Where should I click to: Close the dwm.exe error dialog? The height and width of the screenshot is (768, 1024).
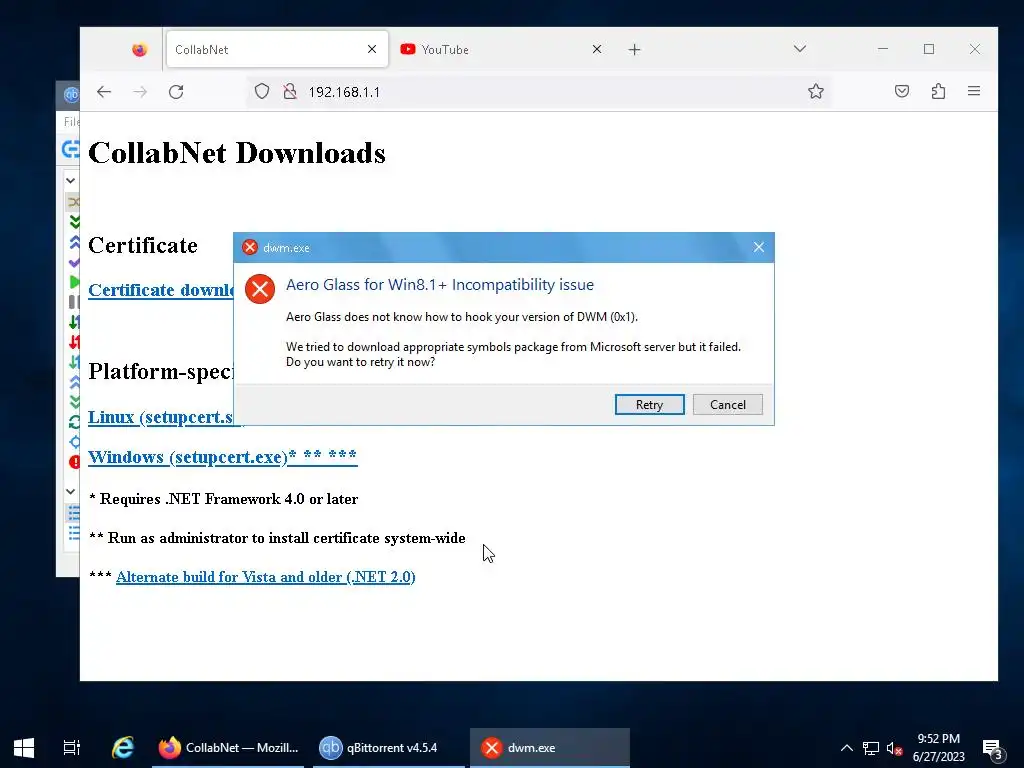pos(758,248)
